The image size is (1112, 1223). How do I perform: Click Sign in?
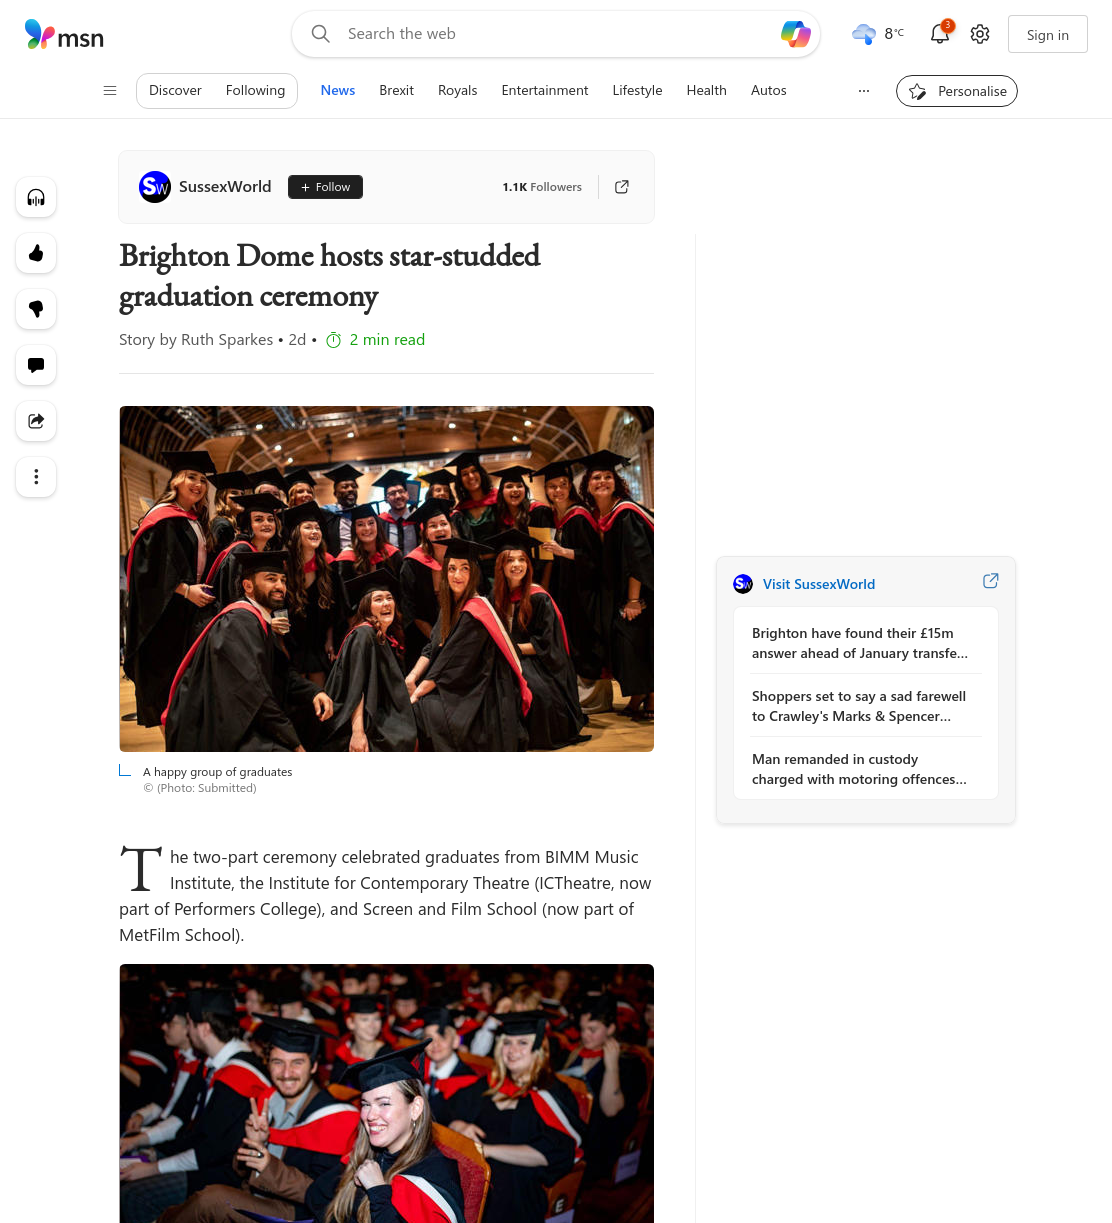pyautogui.click(x=1048, y=34)
